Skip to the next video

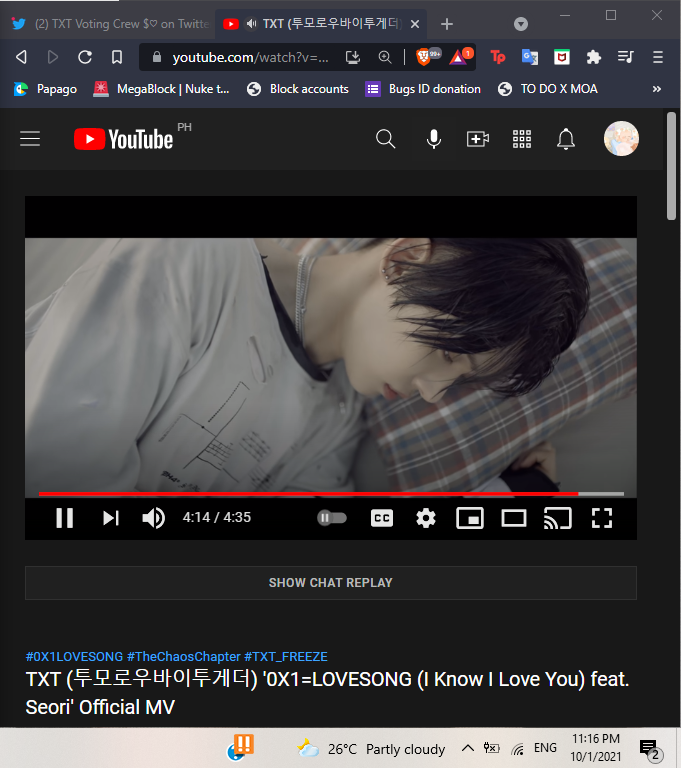point(111,518)
